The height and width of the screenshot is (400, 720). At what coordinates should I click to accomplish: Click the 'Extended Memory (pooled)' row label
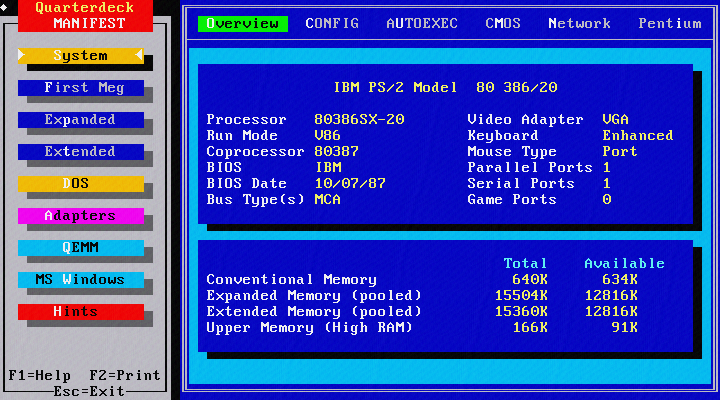pos(314,312)
